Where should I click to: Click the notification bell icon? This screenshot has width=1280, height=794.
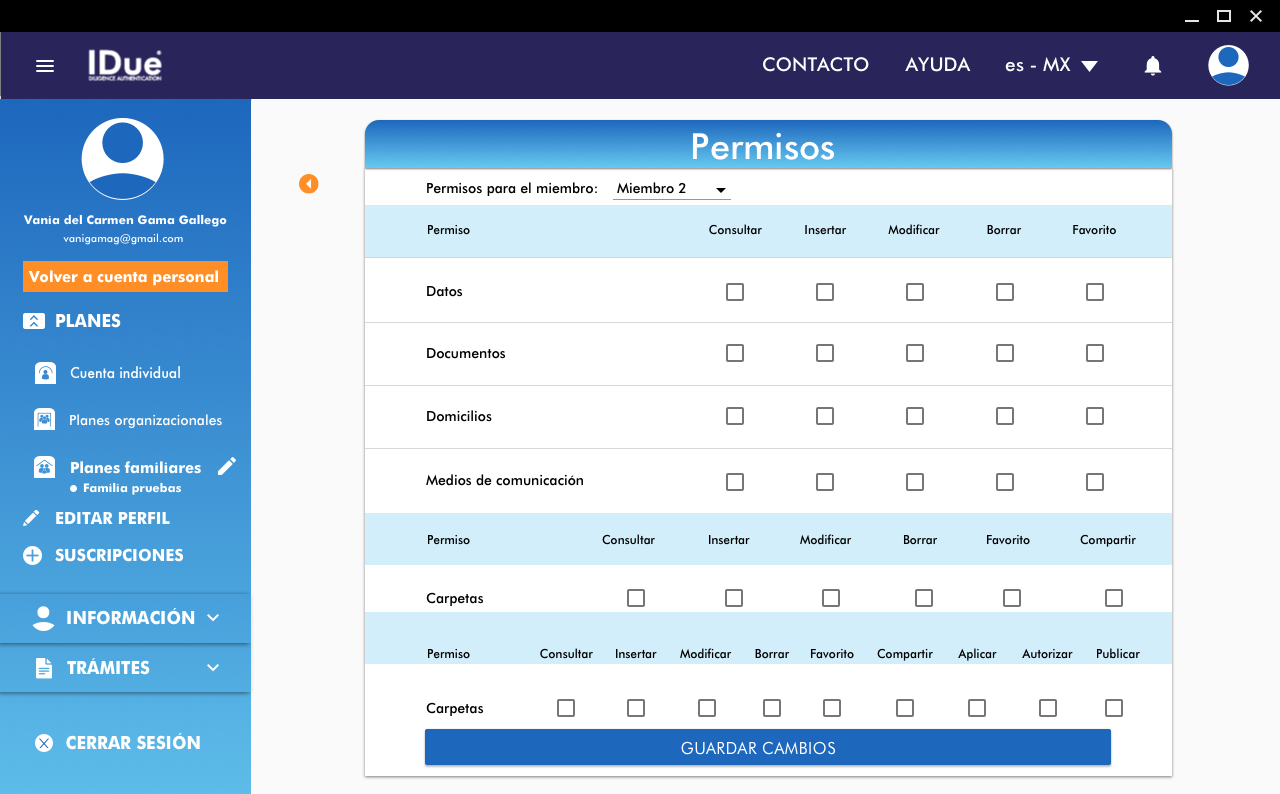(x=1152, y=66)
